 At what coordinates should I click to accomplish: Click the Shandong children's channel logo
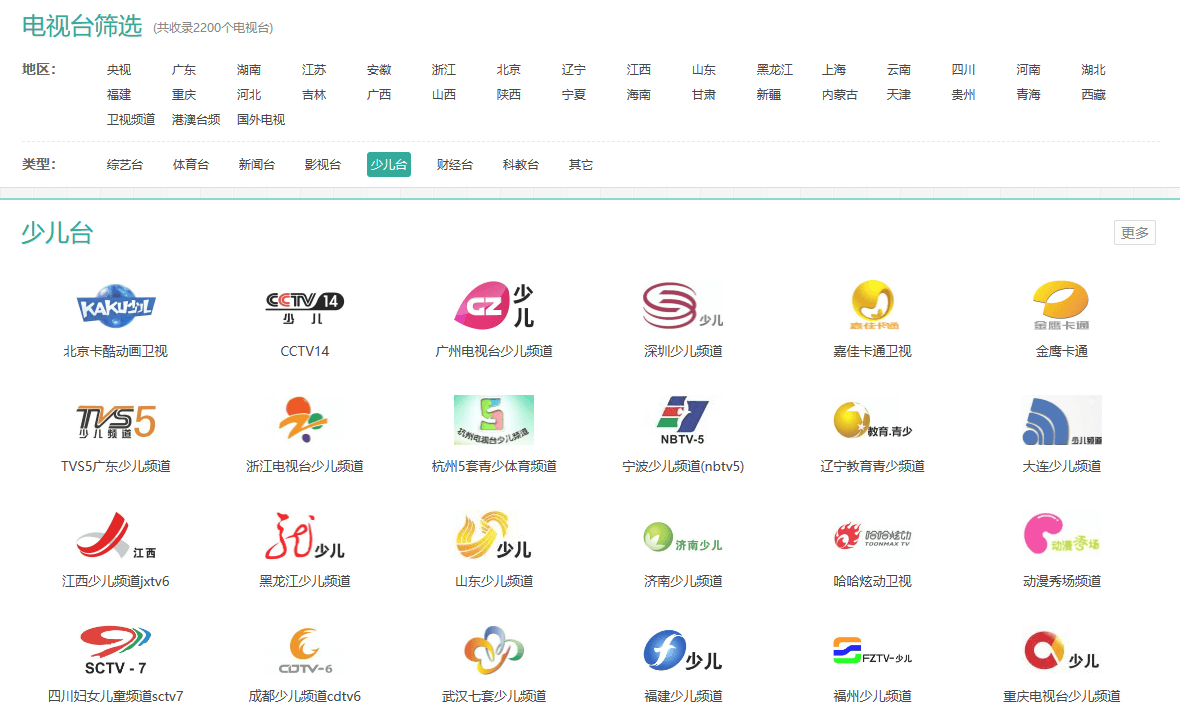pyautogui.click(x=494, y=536)
